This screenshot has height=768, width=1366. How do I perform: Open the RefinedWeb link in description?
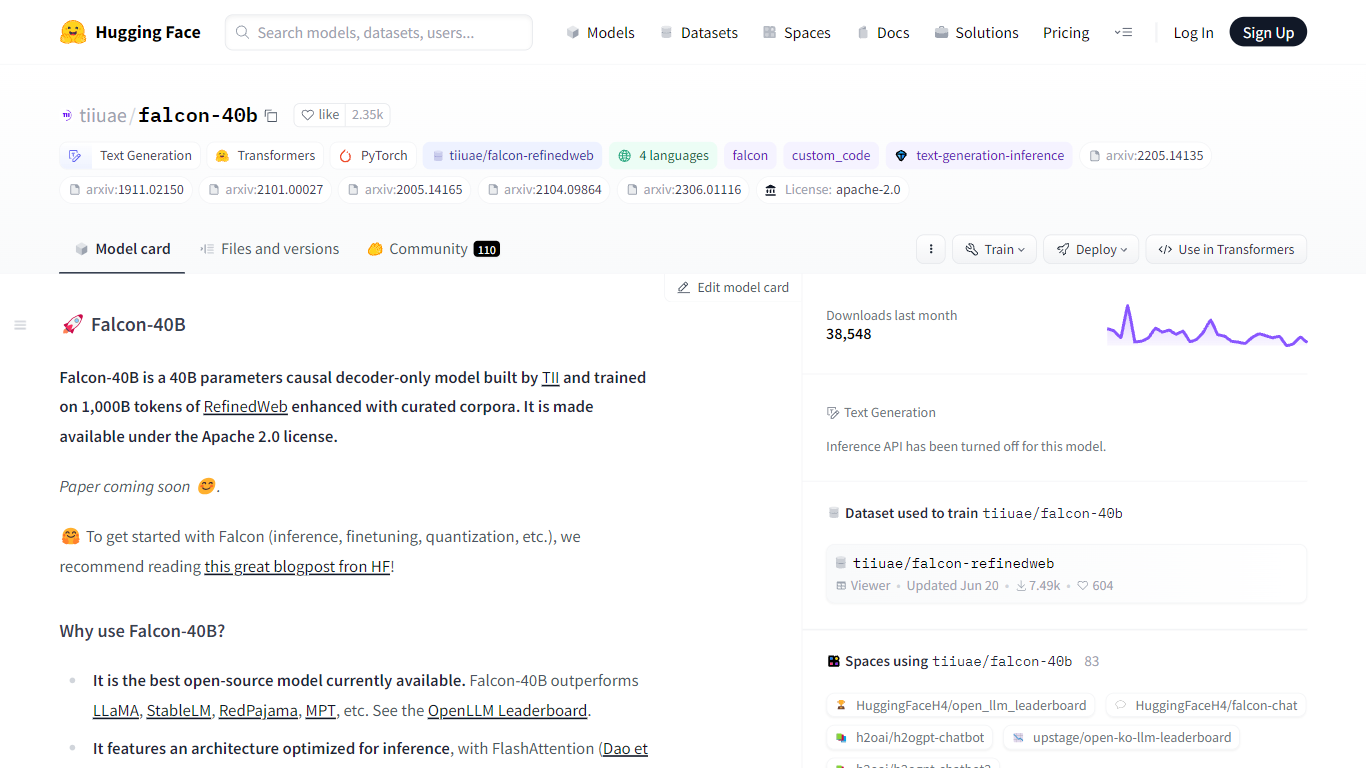tap(245, 407)
